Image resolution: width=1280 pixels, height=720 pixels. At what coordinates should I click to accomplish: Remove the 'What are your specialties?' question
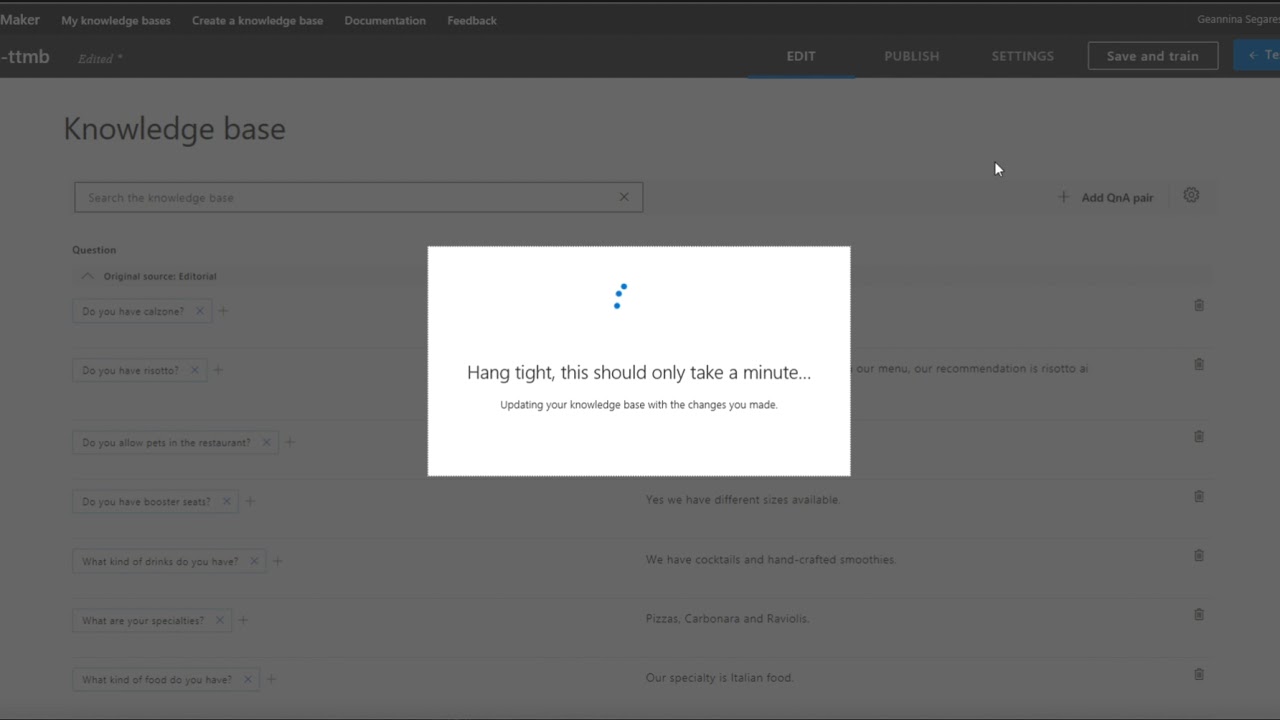pos(219,620)
